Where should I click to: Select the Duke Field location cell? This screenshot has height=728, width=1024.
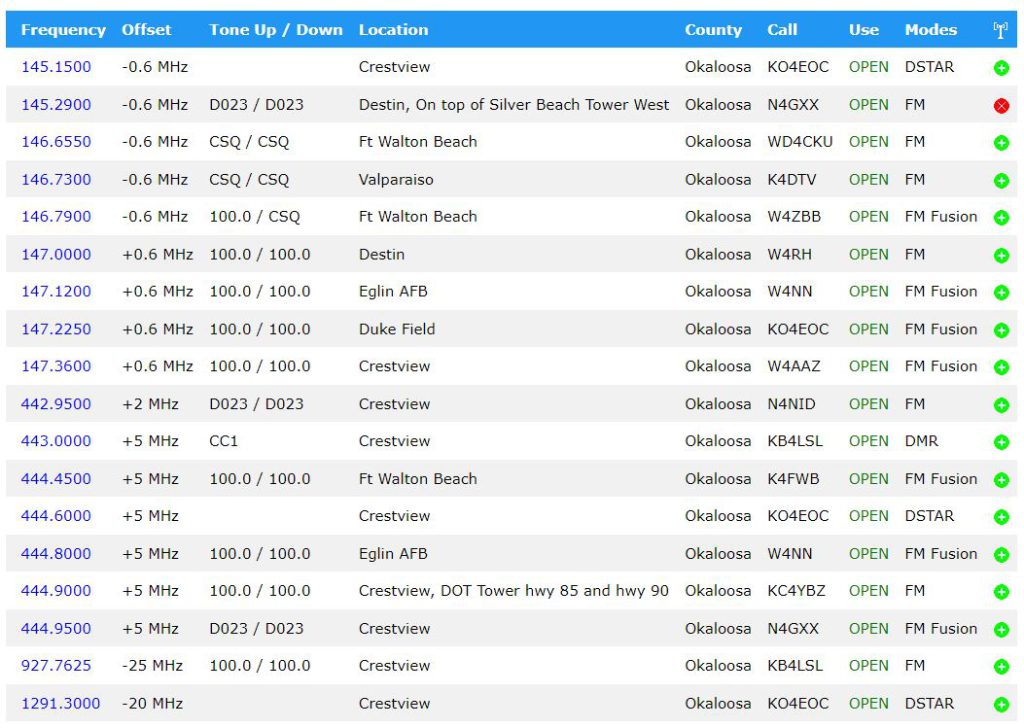pos(397,329)
